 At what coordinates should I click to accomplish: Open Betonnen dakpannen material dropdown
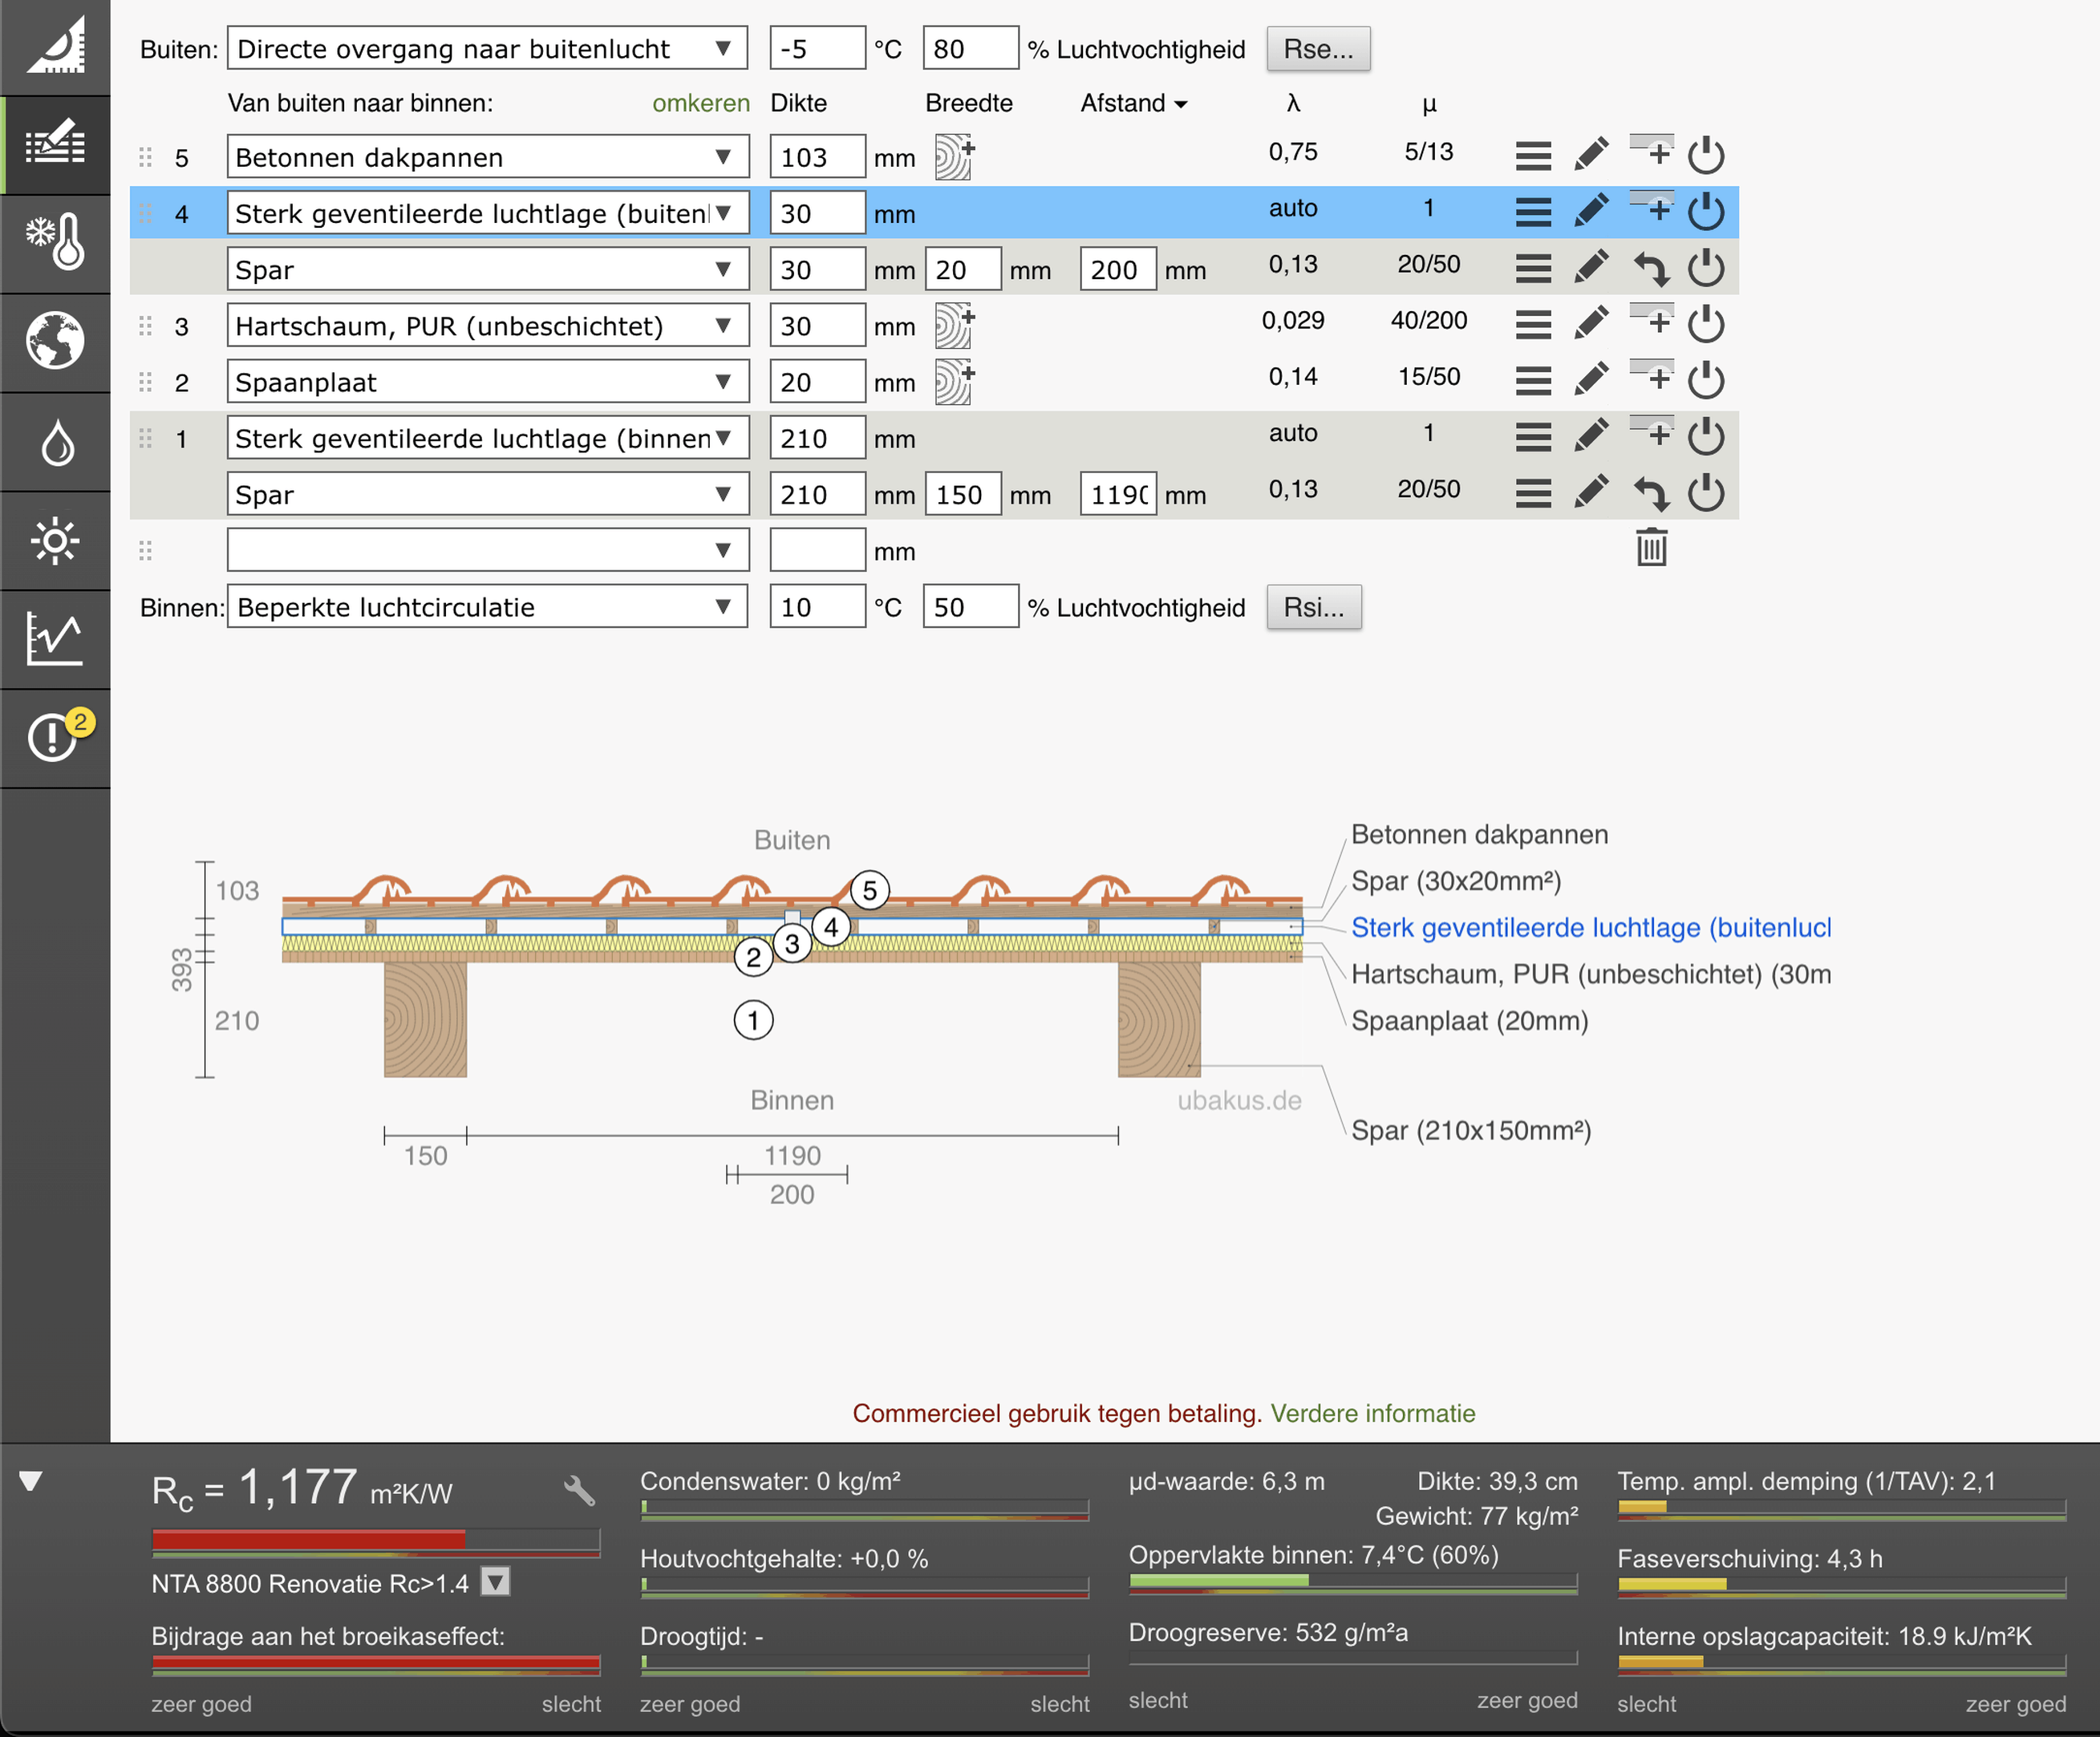[487, 157]
